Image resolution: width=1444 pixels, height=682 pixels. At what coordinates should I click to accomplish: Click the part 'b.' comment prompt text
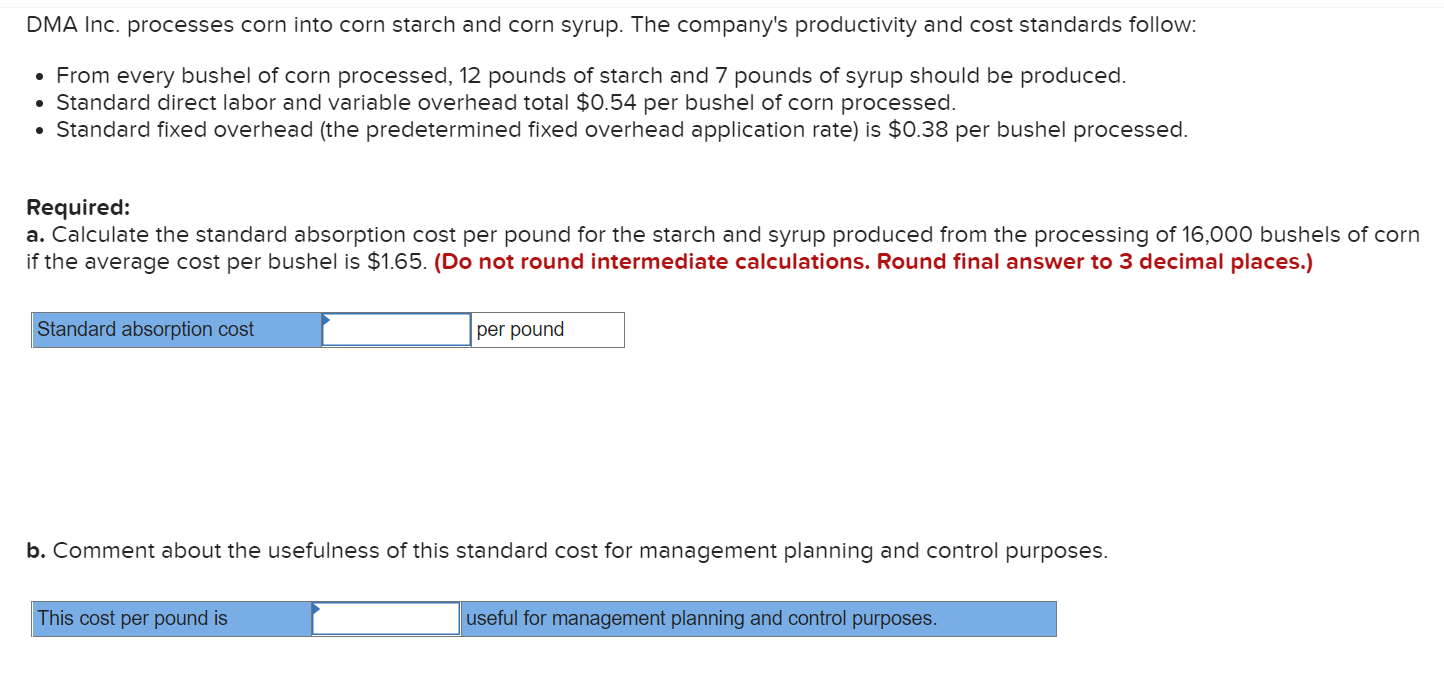coord(565,550)
